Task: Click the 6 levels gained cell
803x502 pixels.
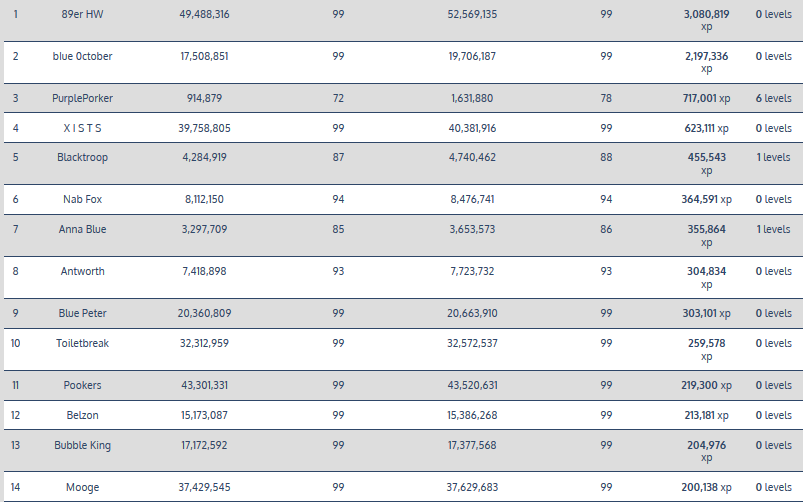Action: point(772,98)
